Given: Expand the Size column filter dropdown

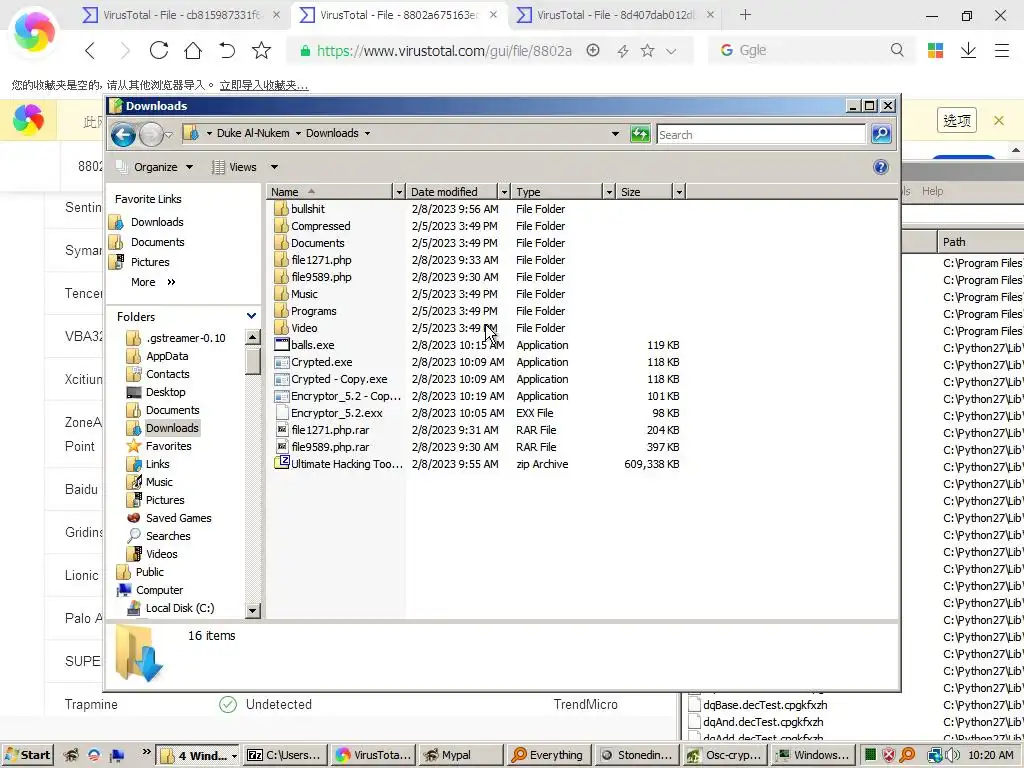Looking at the screenshot, I should [679, 192].
